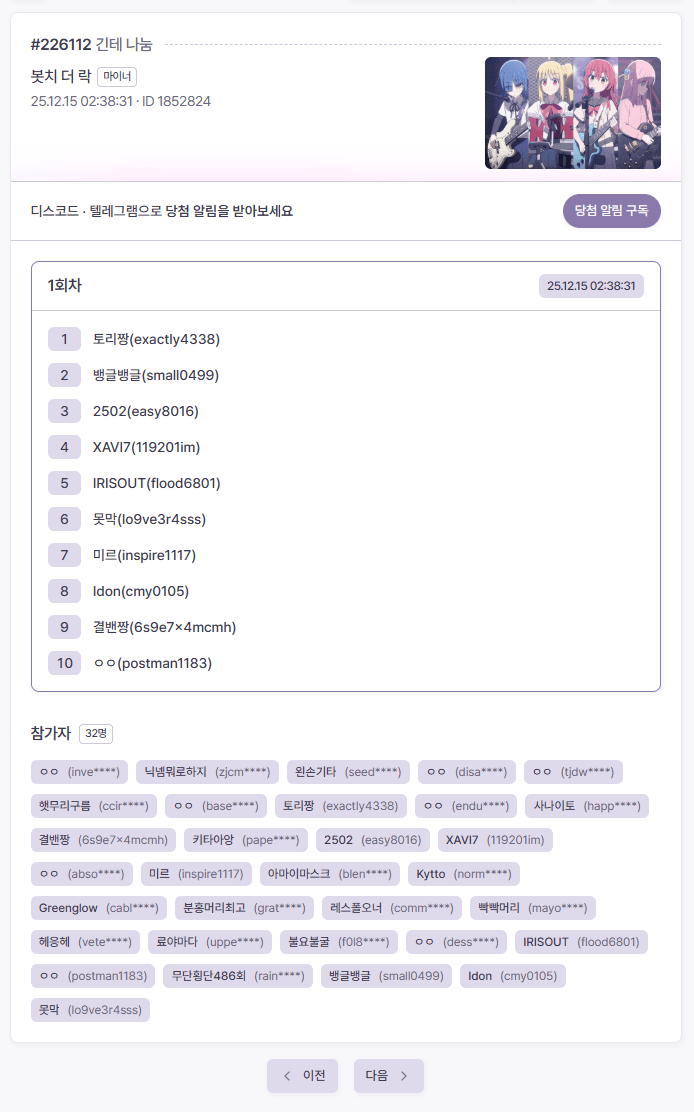694x1112 pixels.
Task: Click the 32명 participant count badge
Action: 96,734
